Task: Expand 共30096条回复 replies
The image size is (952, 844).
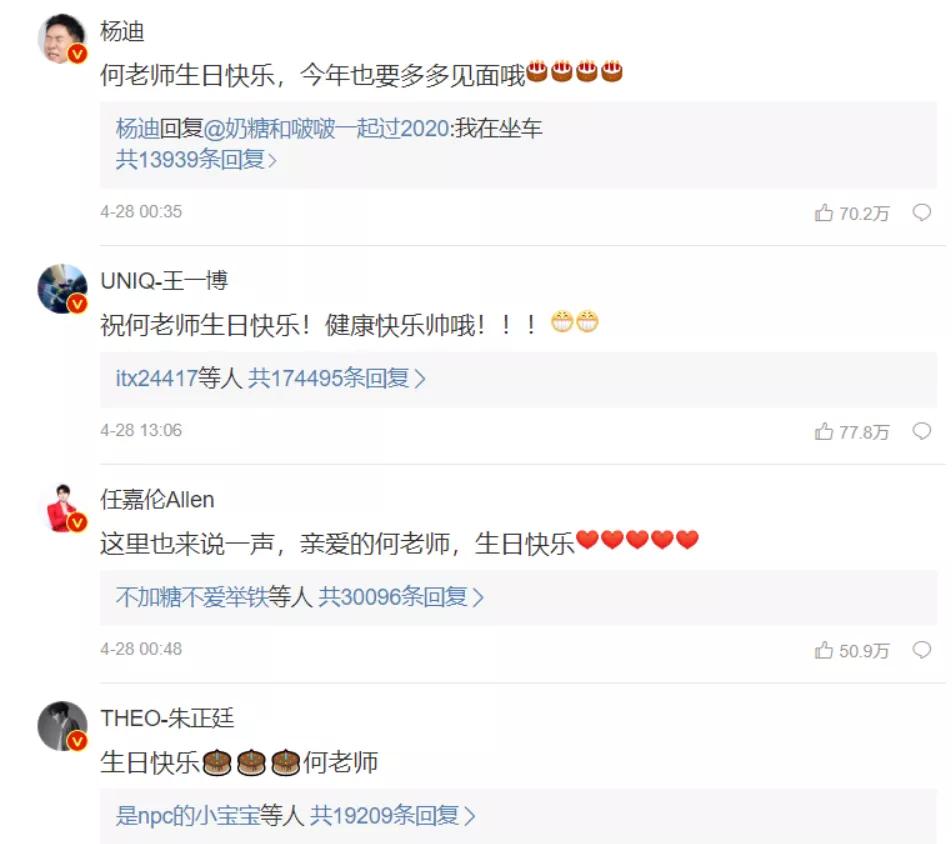Action: tap(401, 597)
